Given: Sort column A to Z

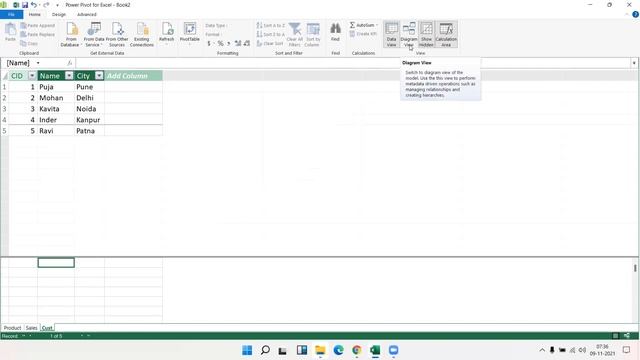Looking at the screenshot, I should [x=271, y=25].
